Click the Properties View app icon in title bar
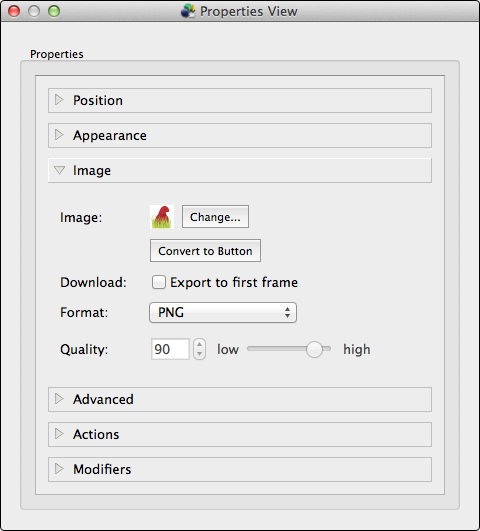The width and height of the screenshot is (480, 531). (x=188, y=11)
